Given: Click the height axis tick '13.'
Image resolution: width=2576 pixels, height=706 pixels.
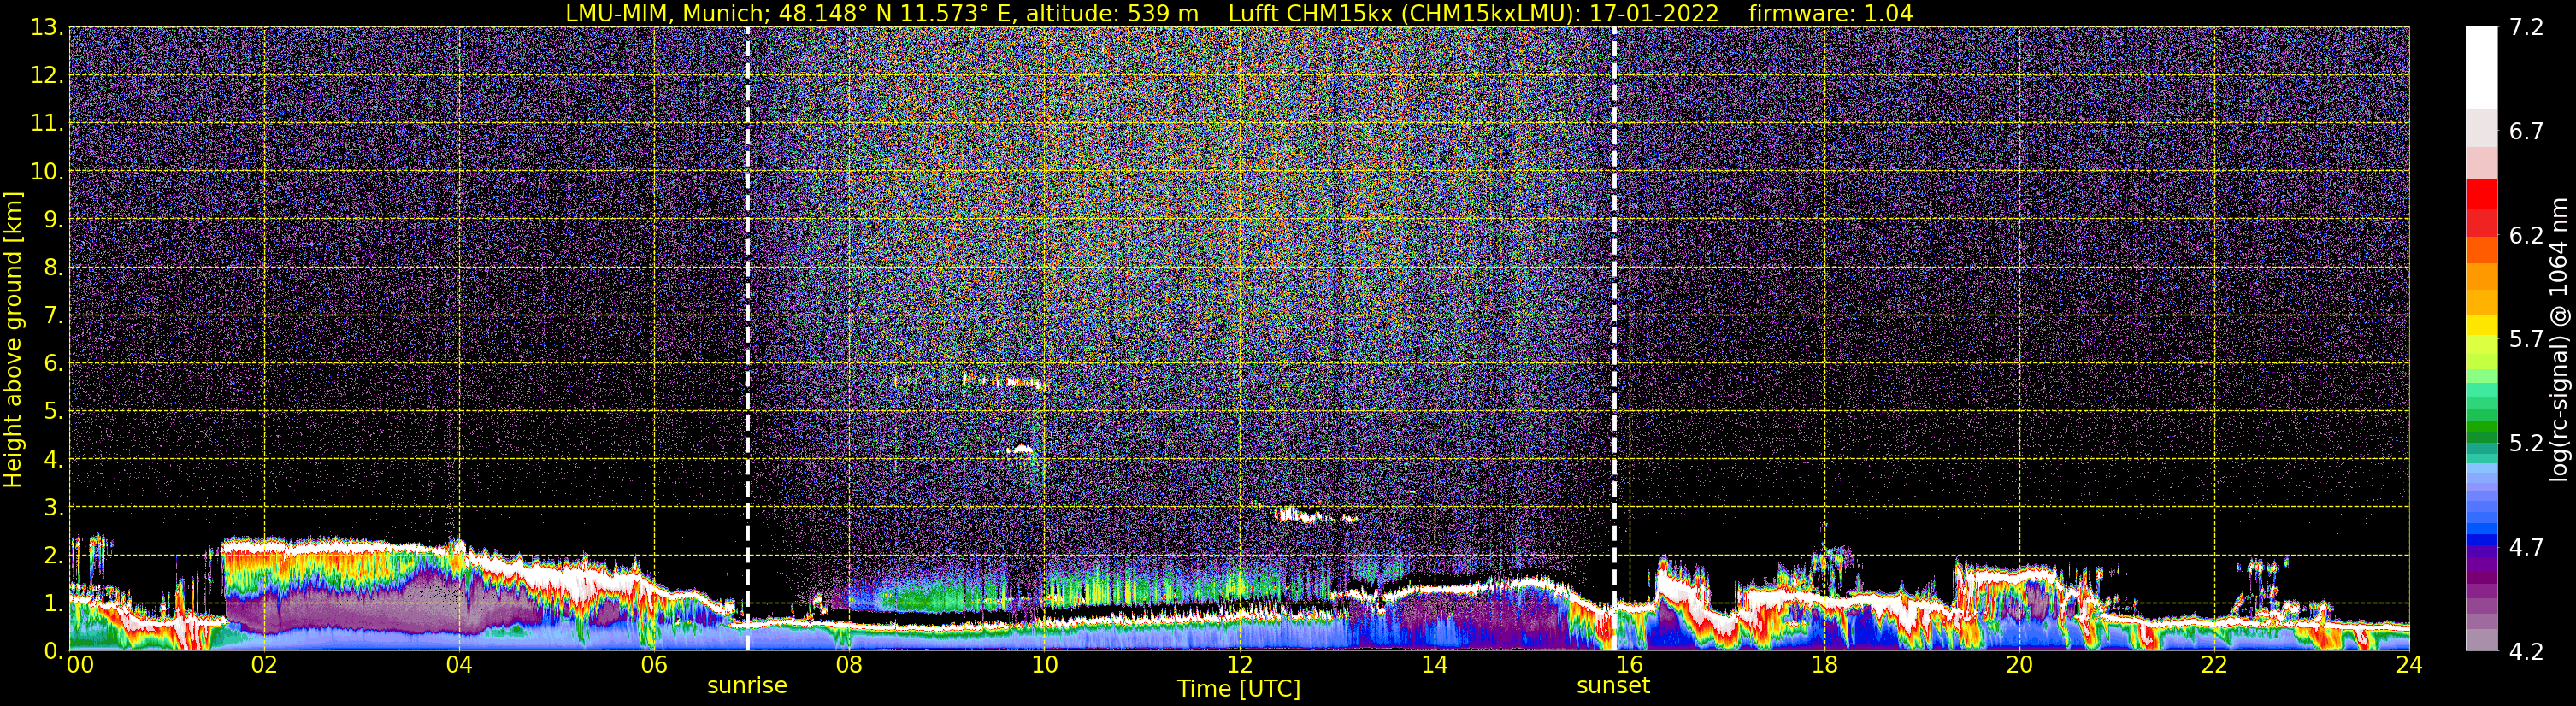Looking at the screenshot, I should tap(47, 27).
